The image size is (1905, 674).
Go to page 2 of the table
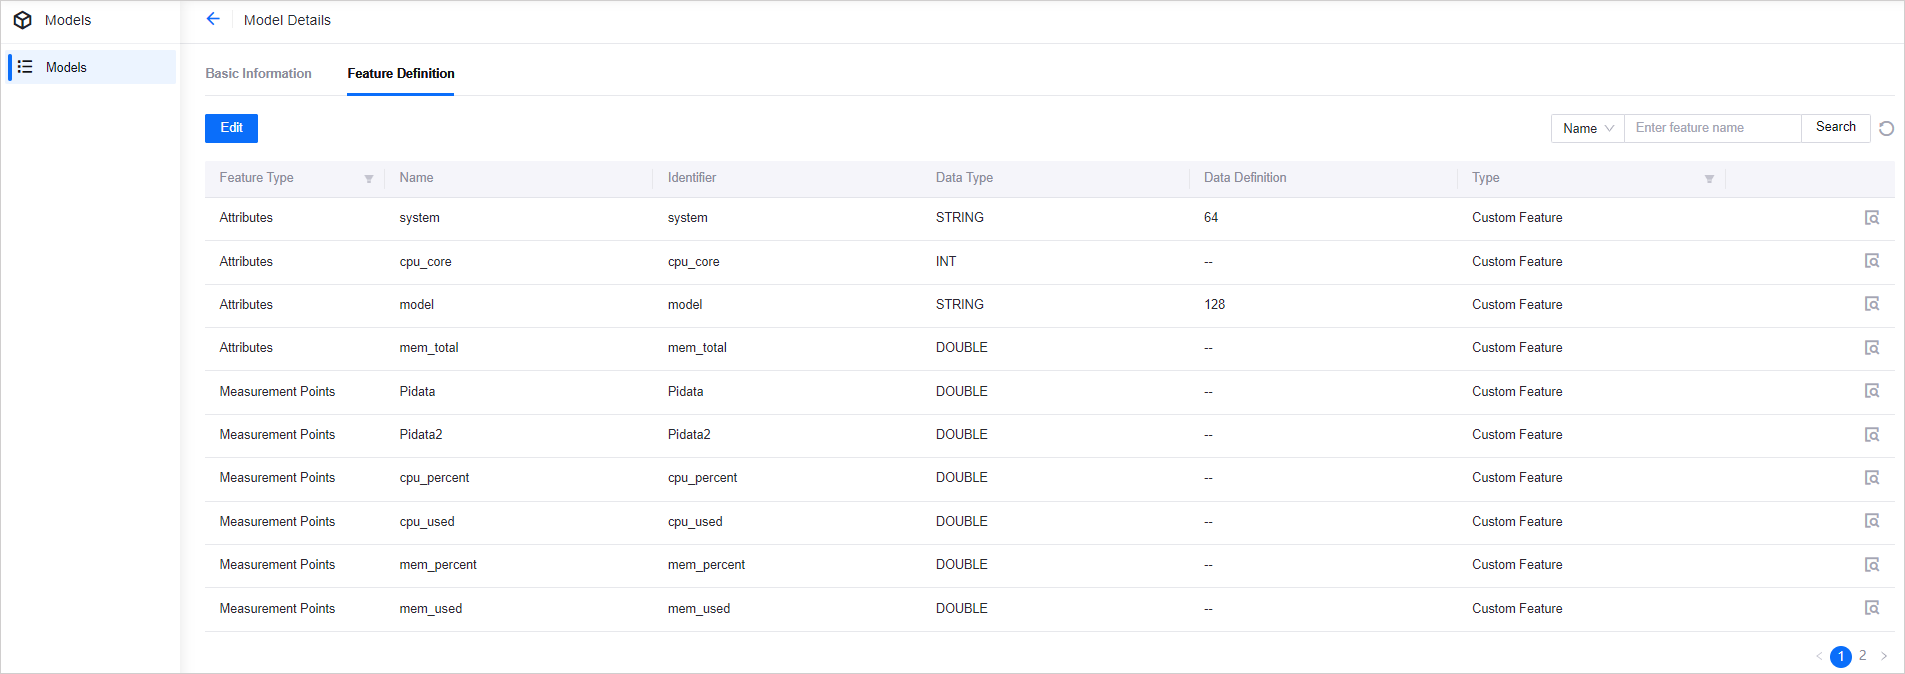1862,656
